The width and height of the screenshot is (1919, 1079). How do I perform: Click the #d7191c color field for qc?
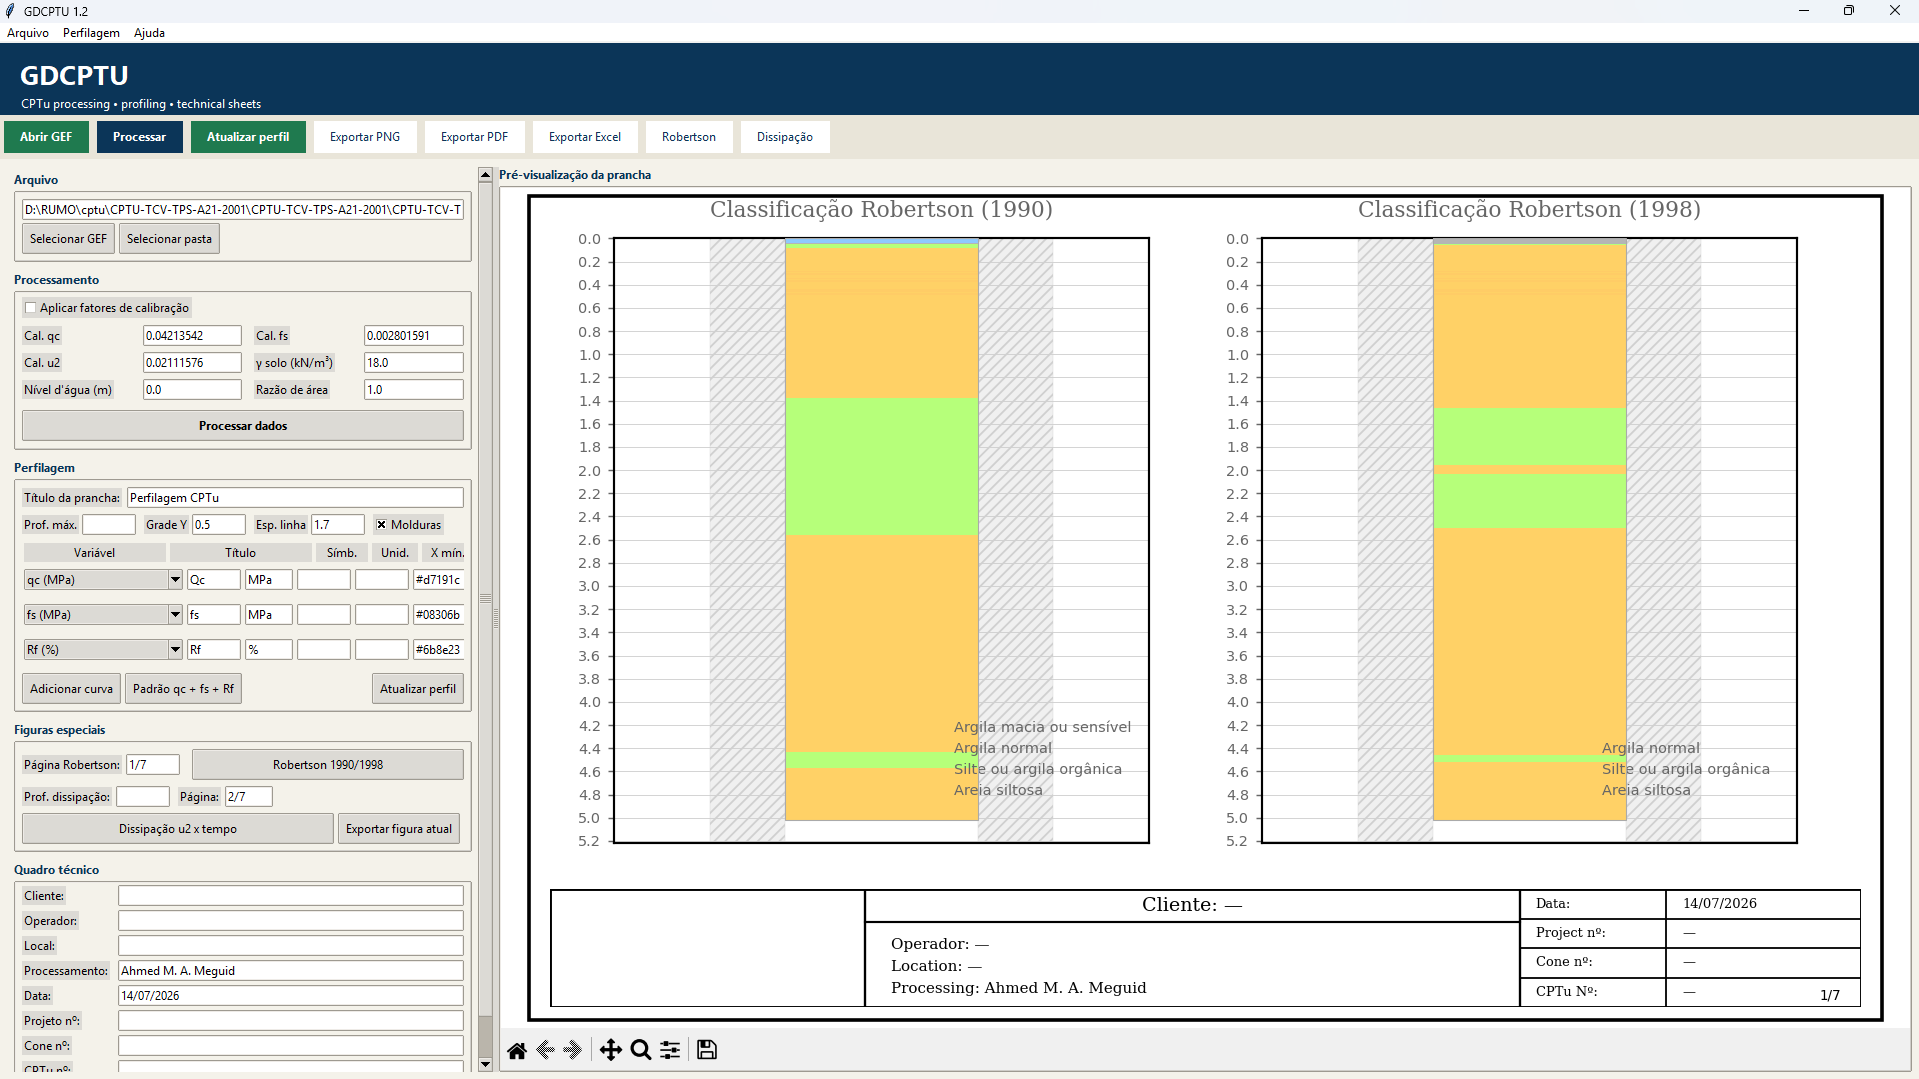coord(438,580)
